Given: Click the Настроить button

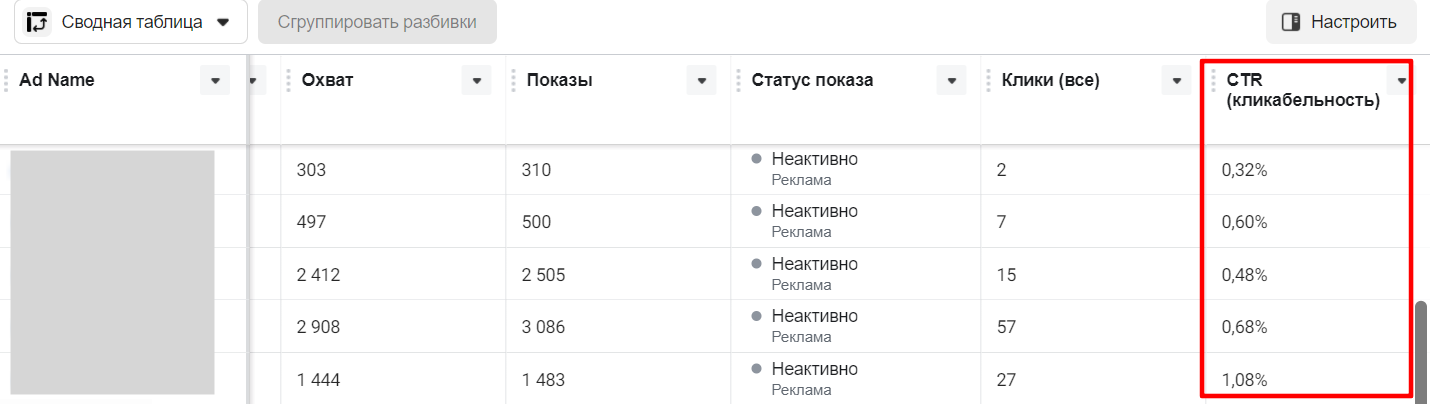Looking at the screenshot, I should (x=1340, y=22).
